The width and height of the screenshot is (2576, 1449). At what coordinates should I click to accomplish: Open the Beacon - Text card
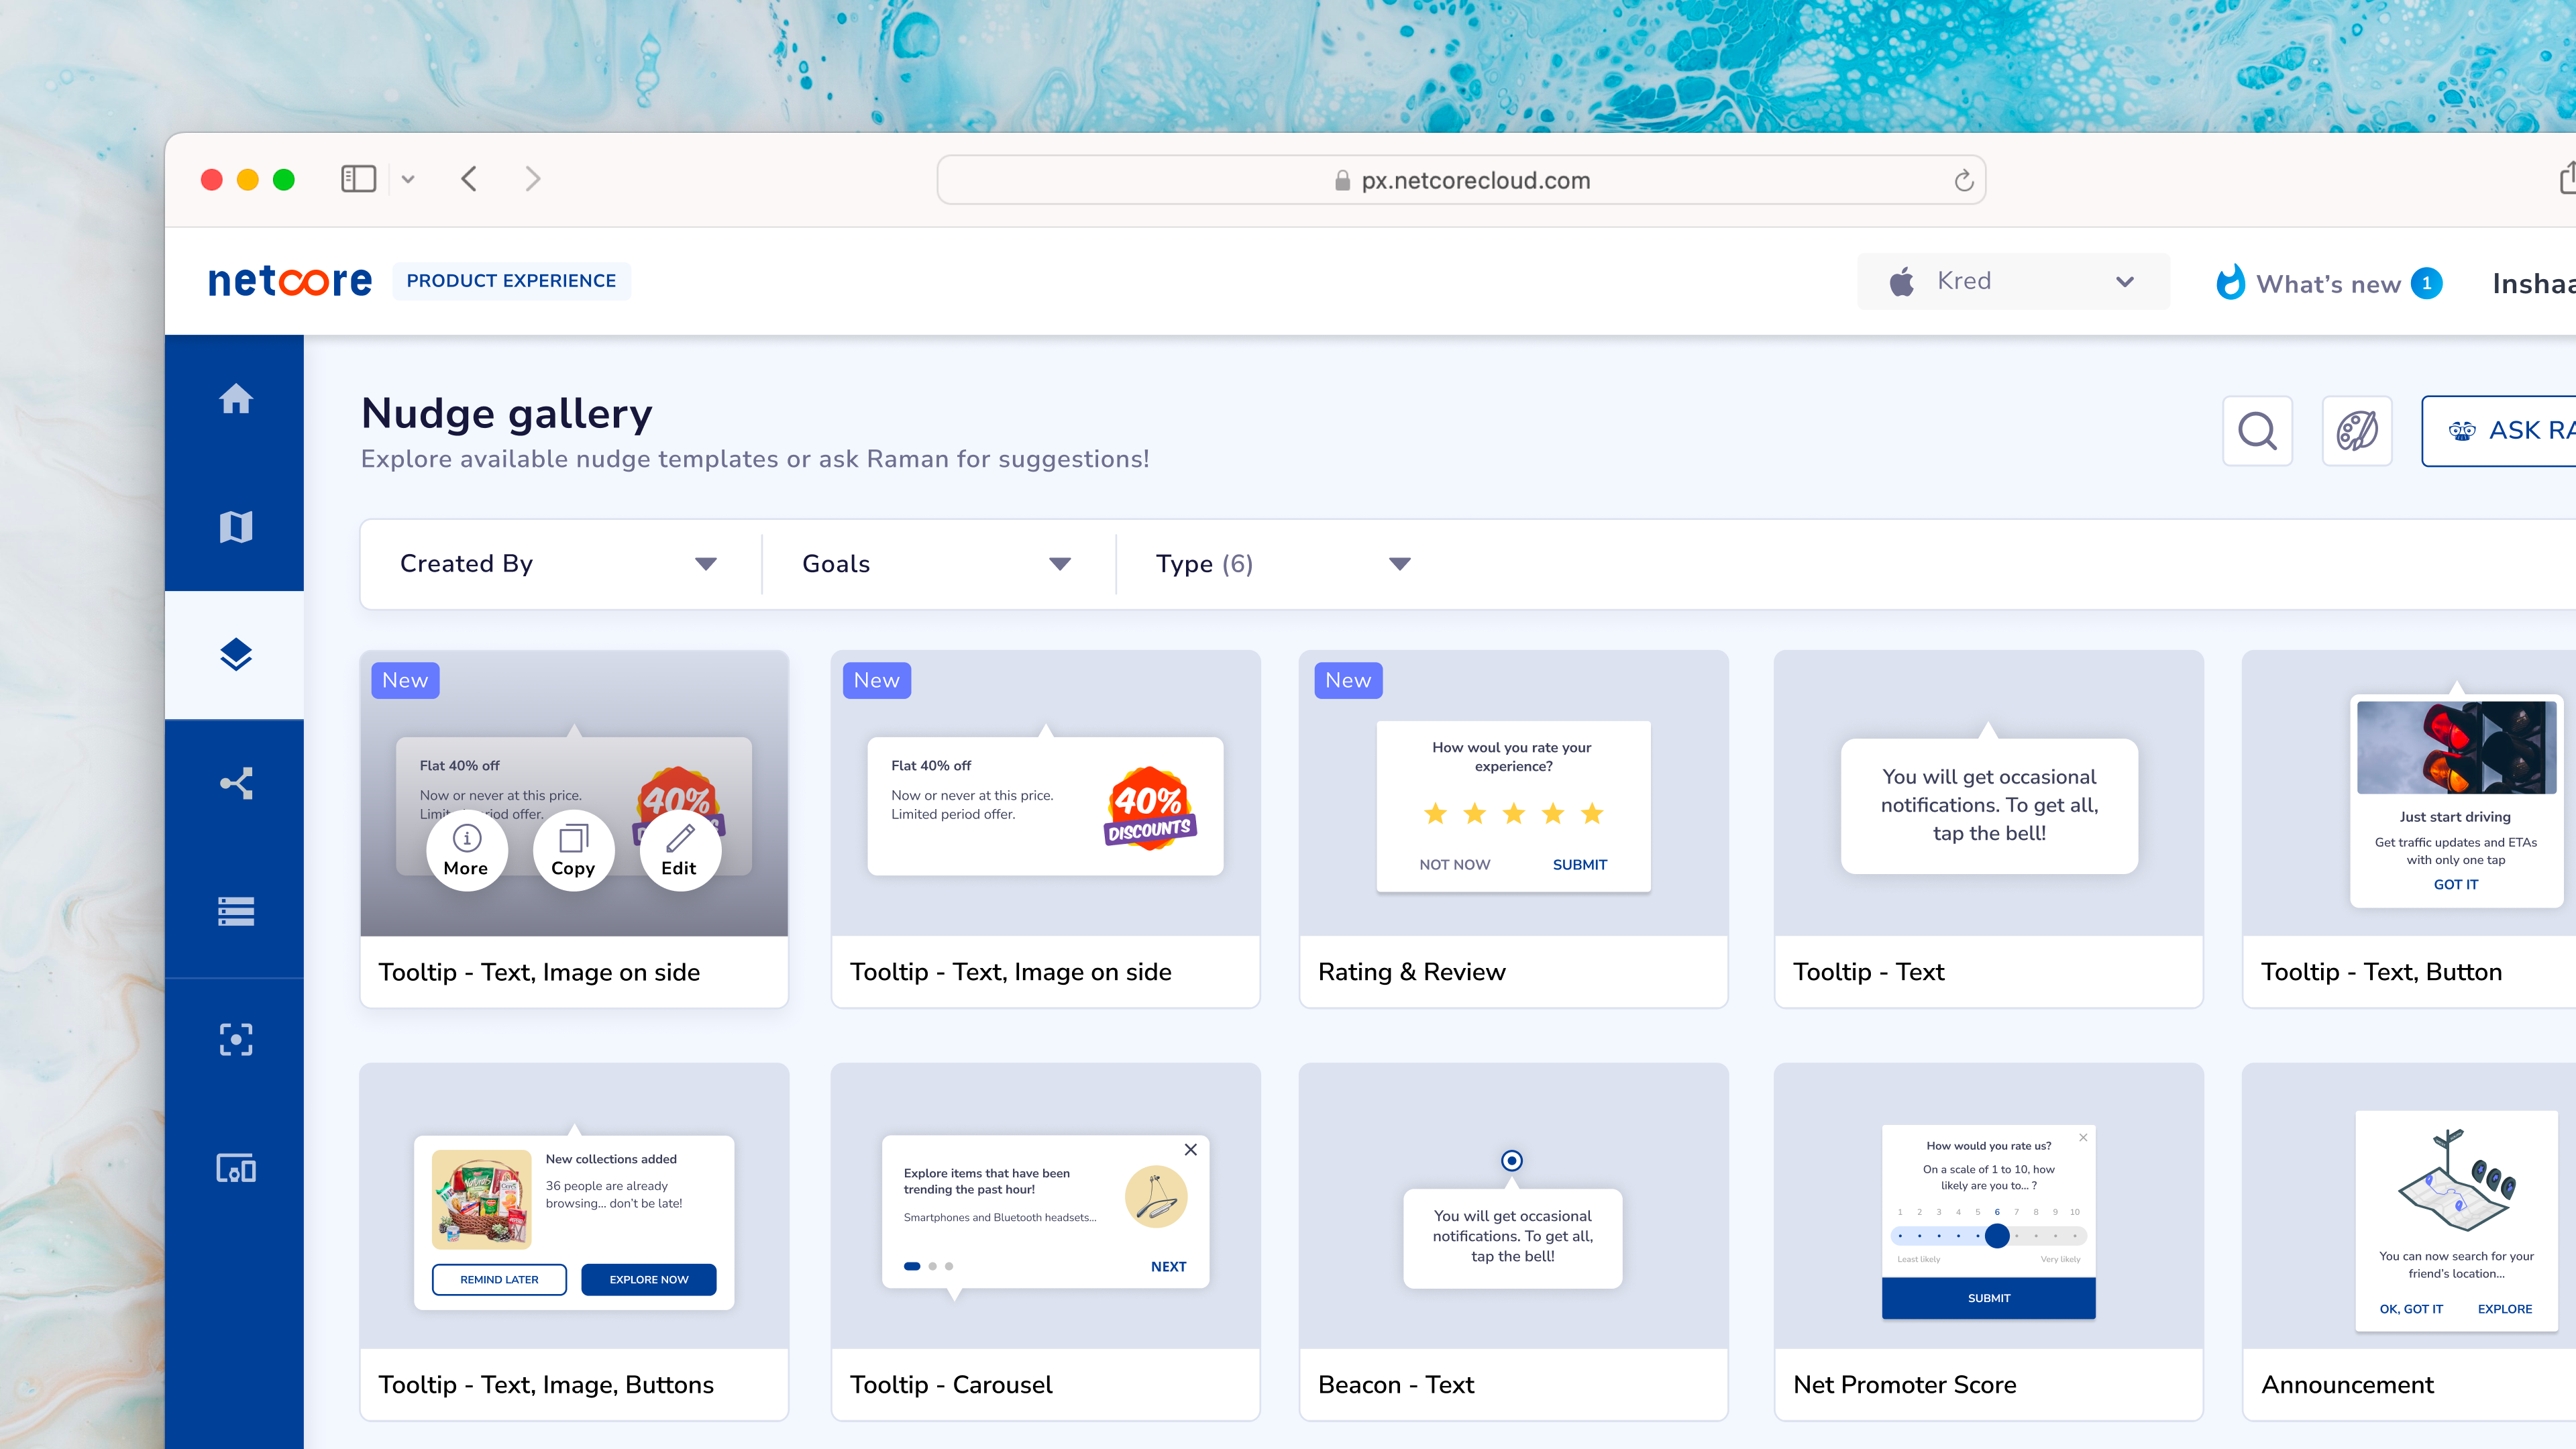[1514, 1241]
